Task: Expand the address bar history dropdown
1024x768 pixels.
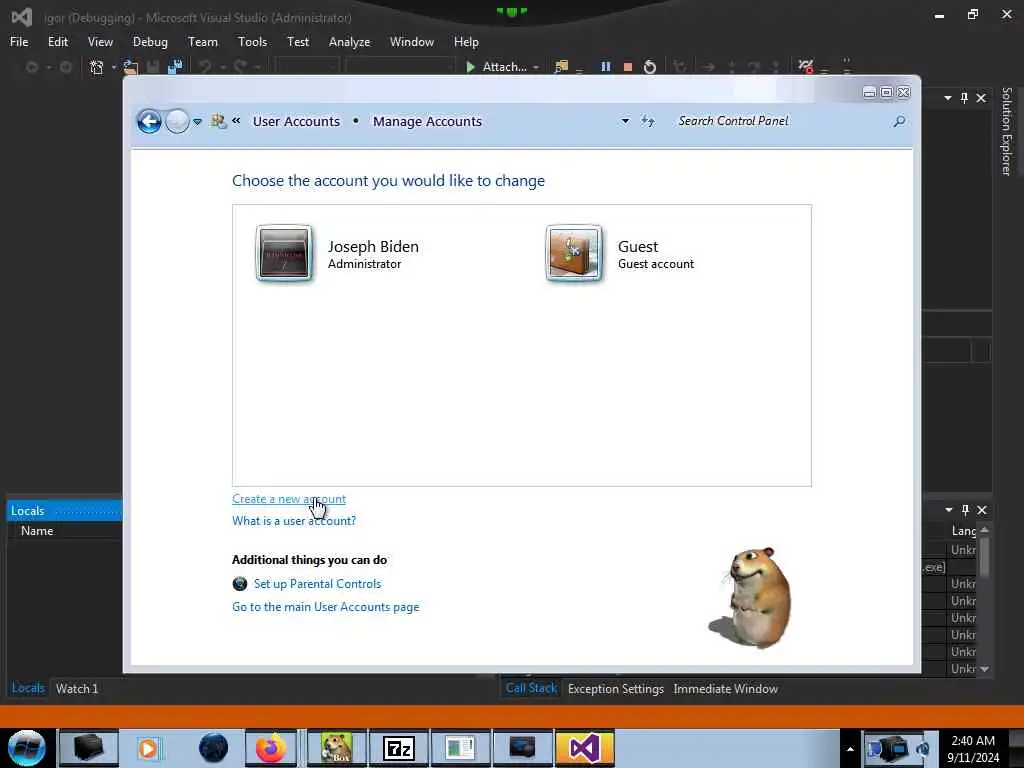Action: (x=625, y=121)
